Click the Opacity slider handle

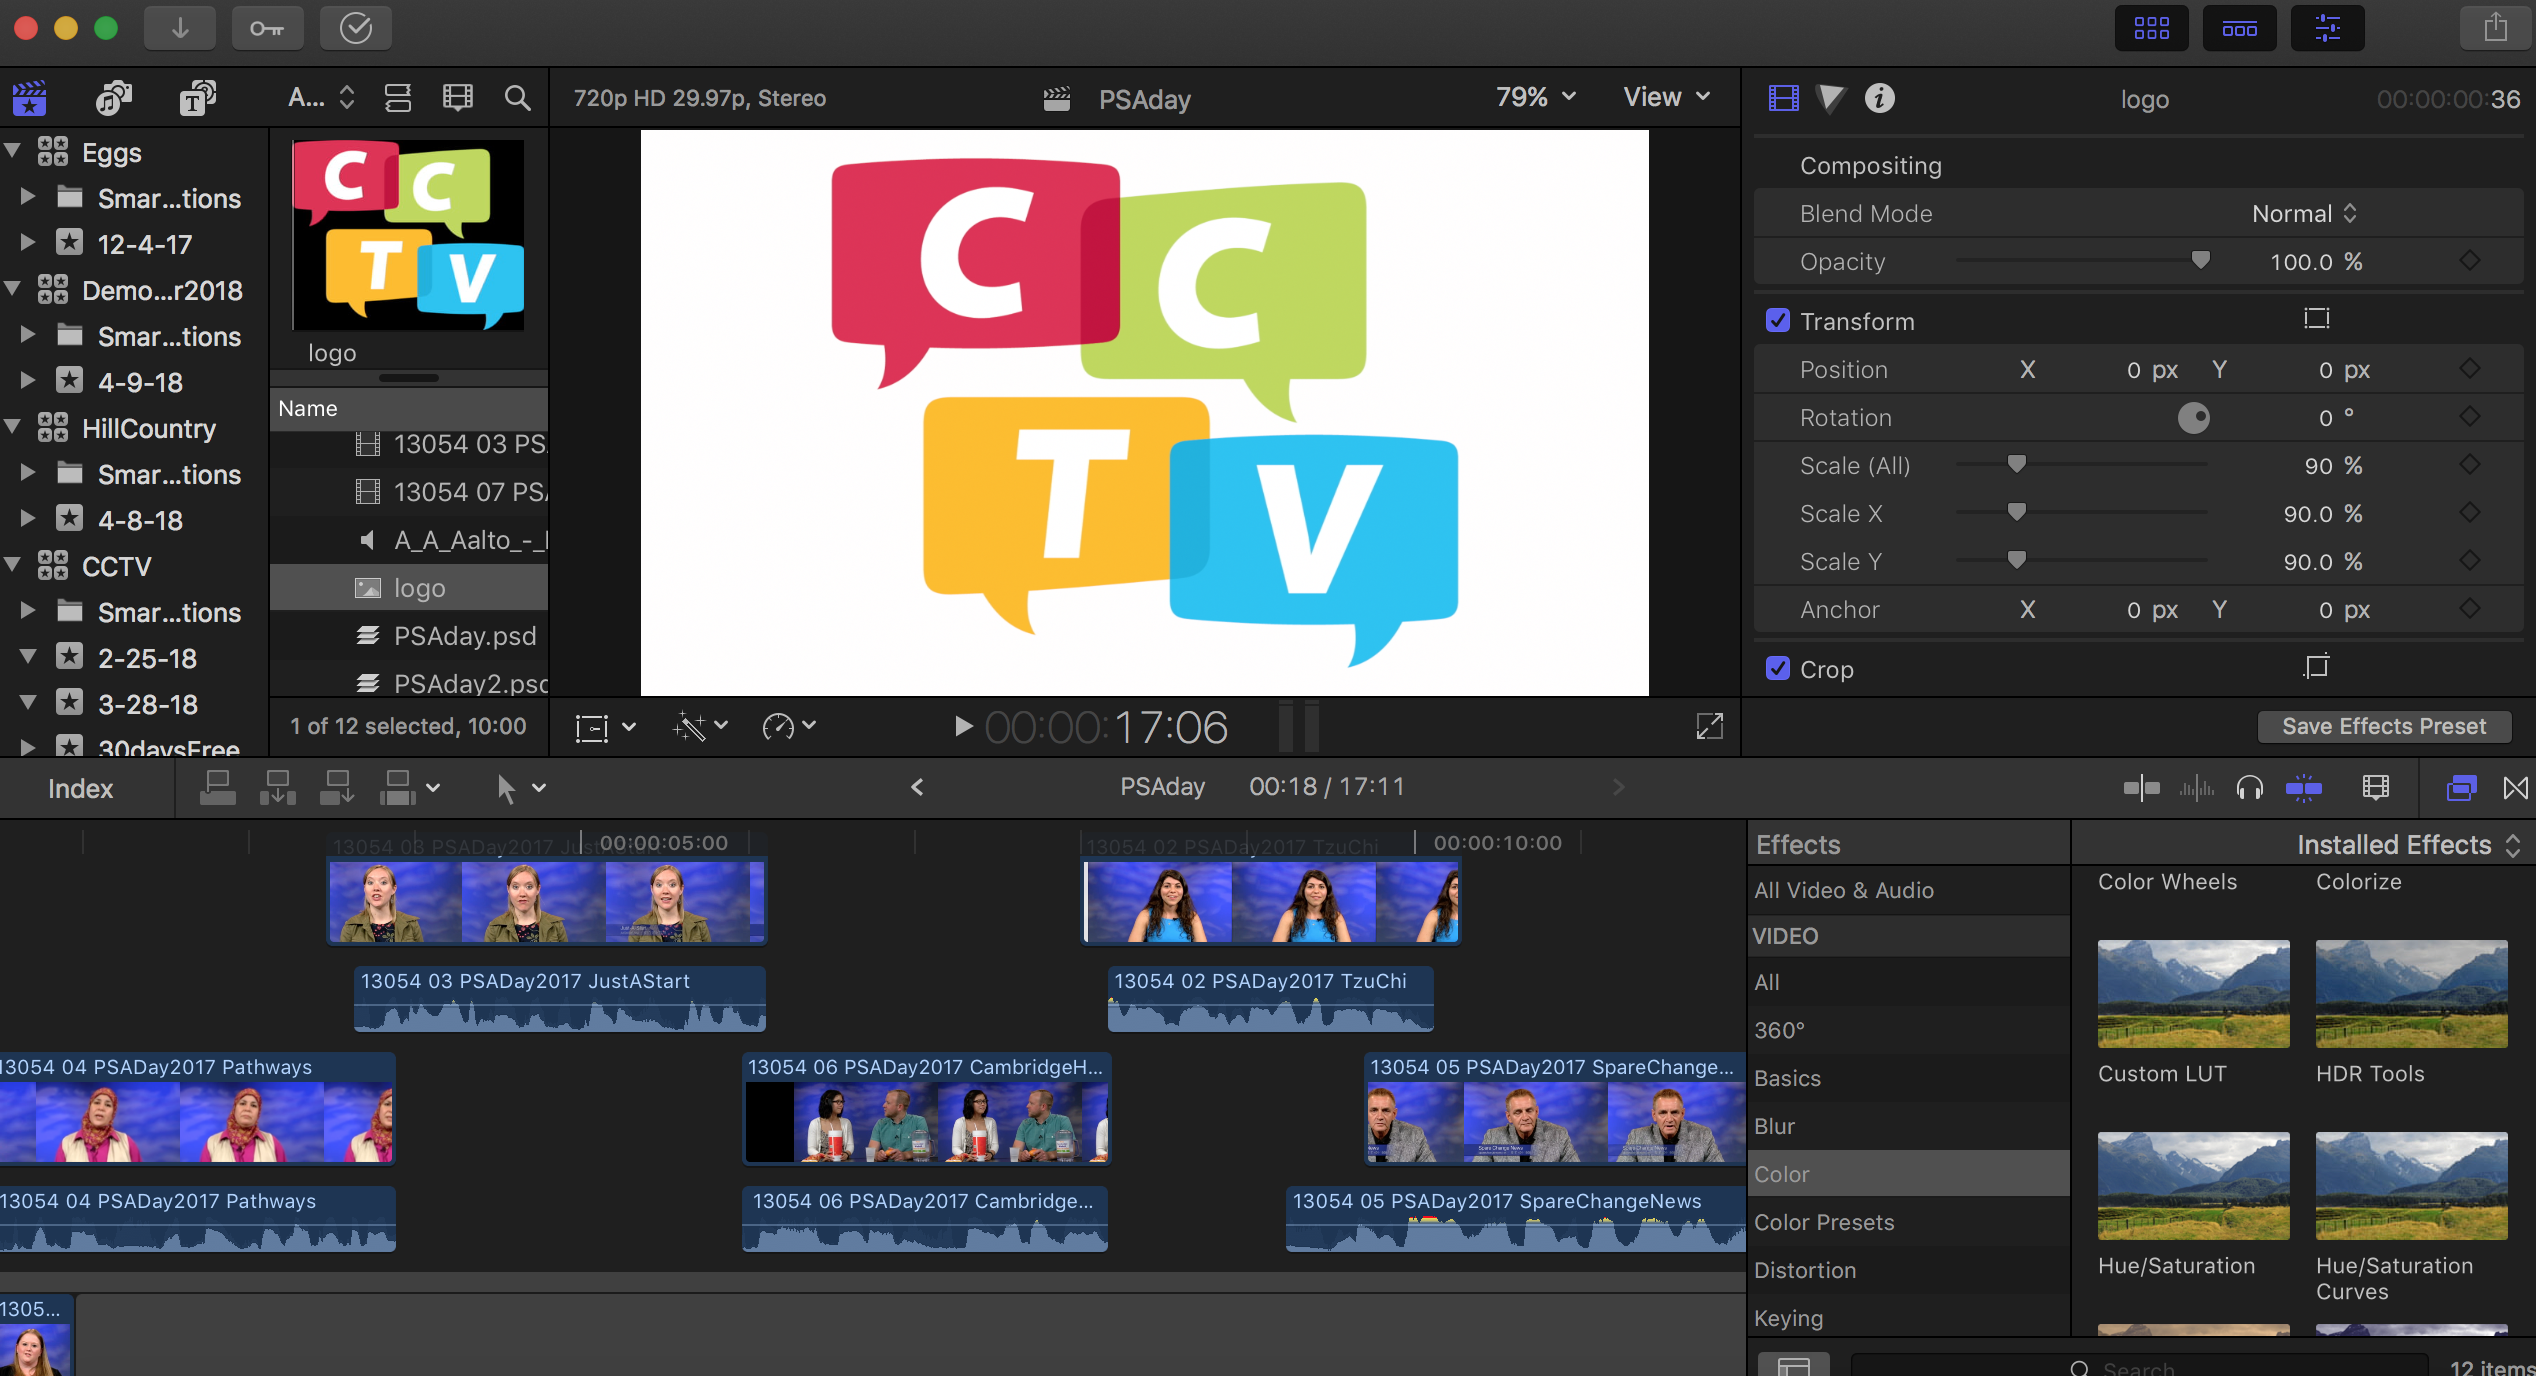tap(2200, 260)
